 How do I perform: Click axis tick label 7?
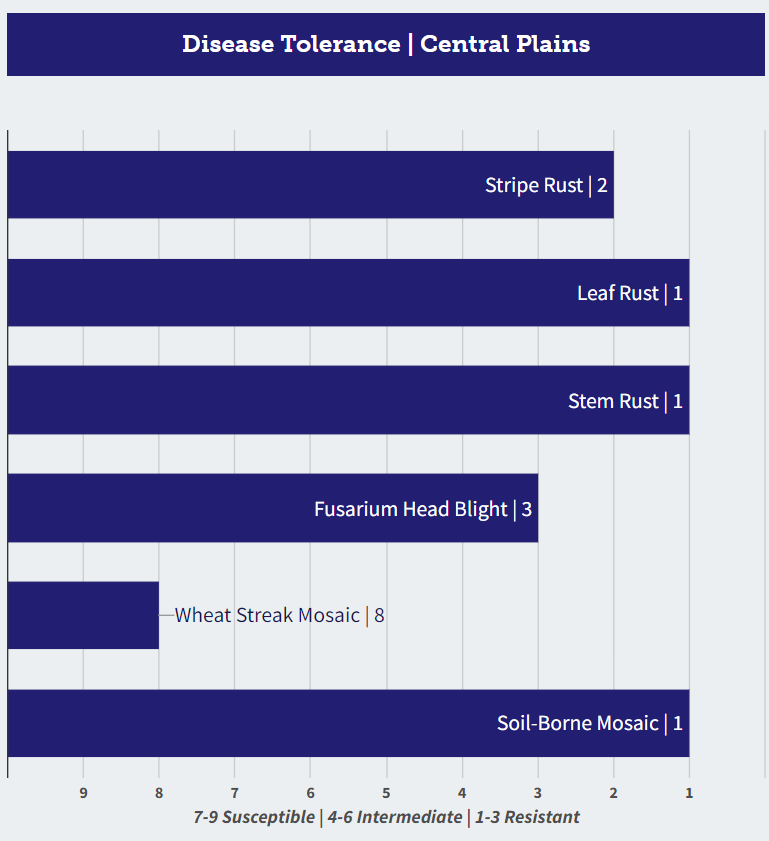(234, 793)
